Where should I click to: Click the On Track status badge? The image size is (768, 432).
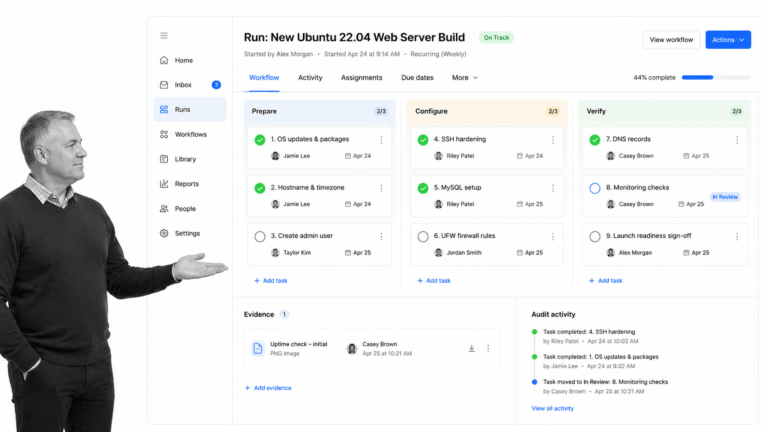[496, 37]
